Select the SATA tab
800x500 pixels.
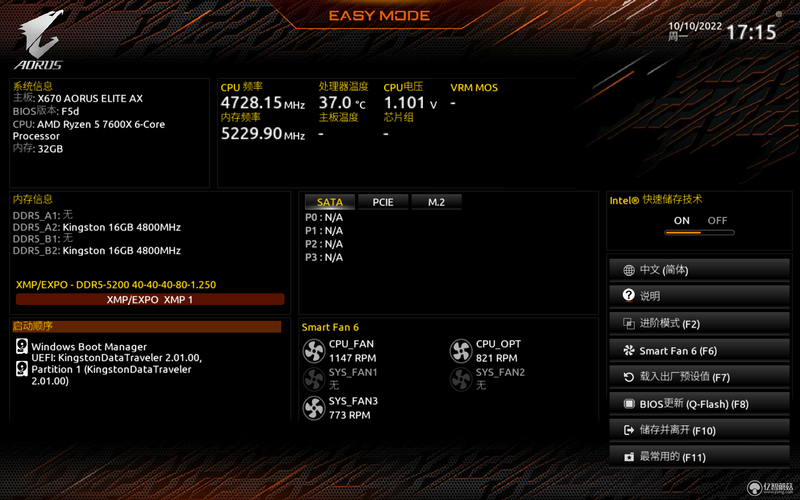coord(330,202)
